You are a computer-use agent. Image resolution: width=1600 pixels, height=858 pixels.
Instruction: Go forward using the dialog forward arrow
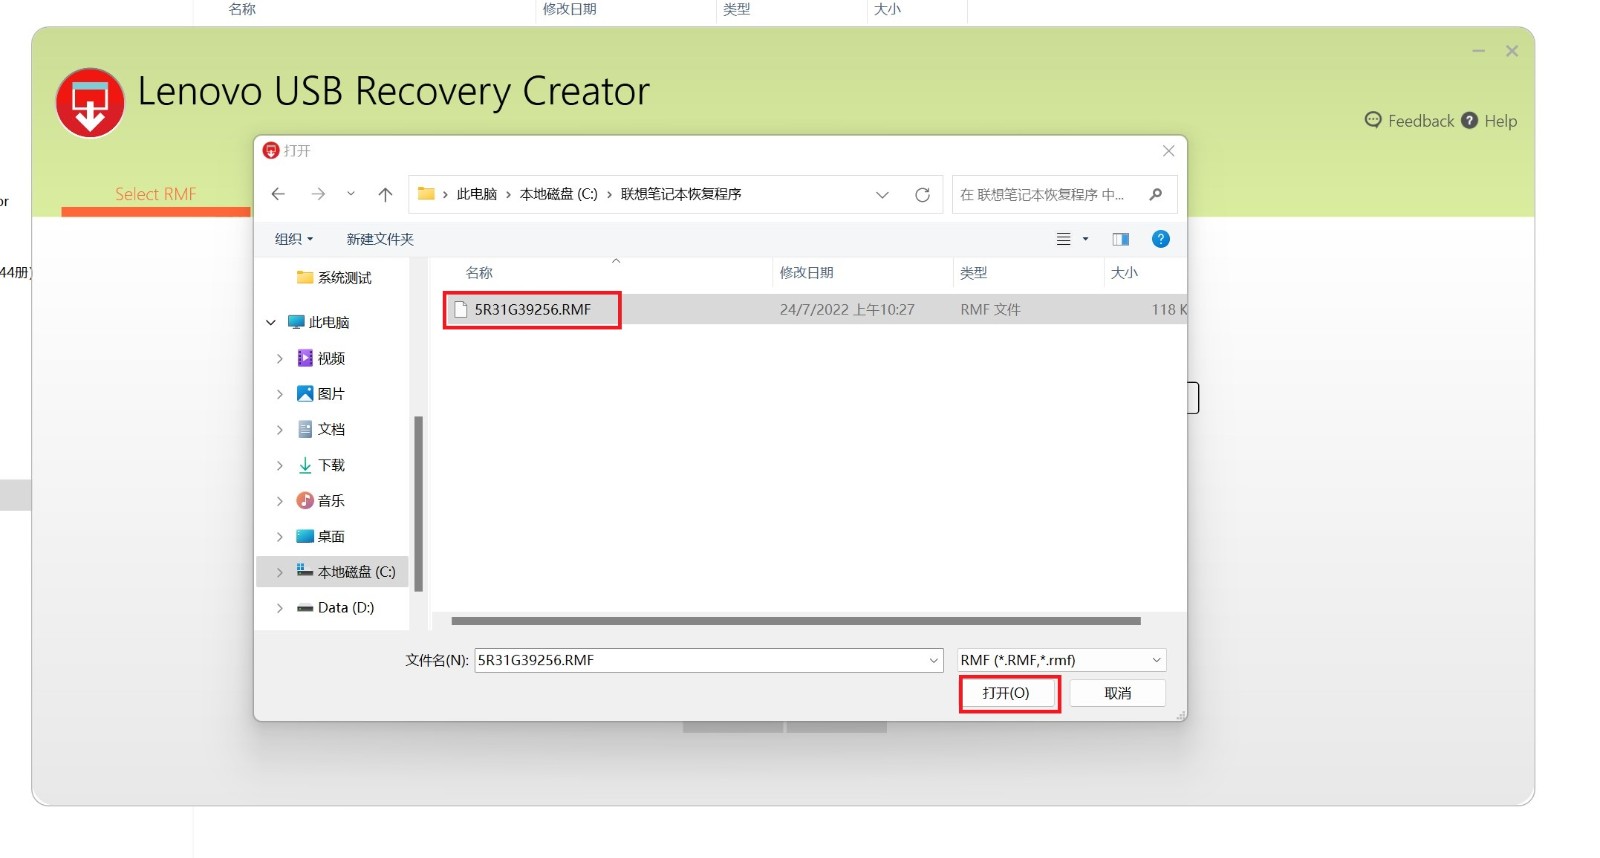pos(318,194)
